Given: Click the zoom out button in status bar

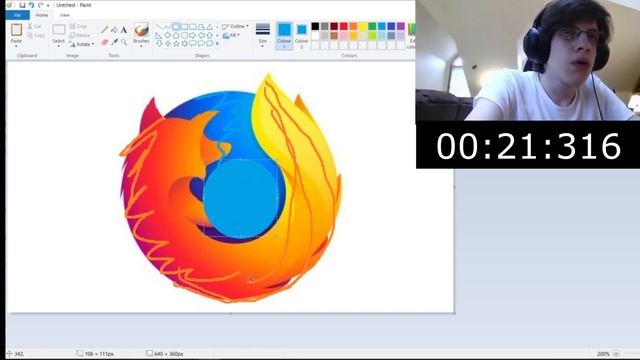Looking at the screenshot, I should pos(616,353).
